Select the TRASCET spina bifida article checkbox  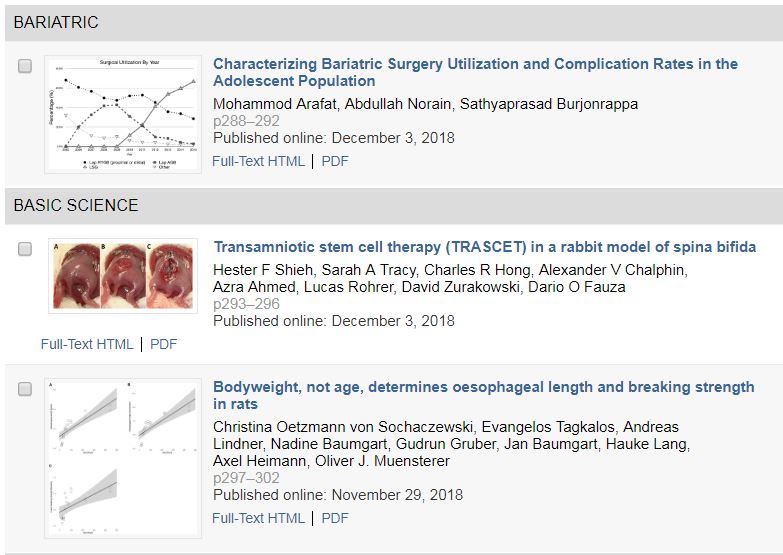(25, 249)
